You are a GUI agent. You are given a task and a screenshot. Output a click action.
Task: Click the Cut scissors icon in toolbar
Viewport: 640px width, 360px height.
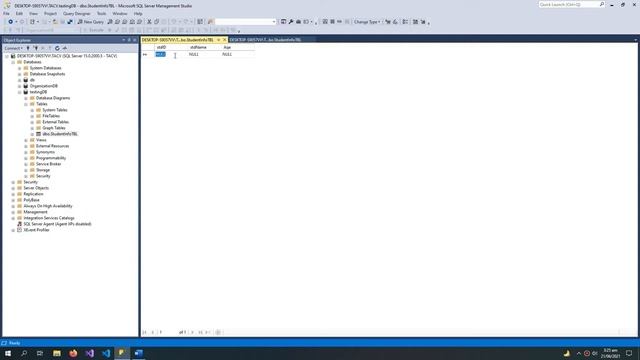[x=149, y=22]
